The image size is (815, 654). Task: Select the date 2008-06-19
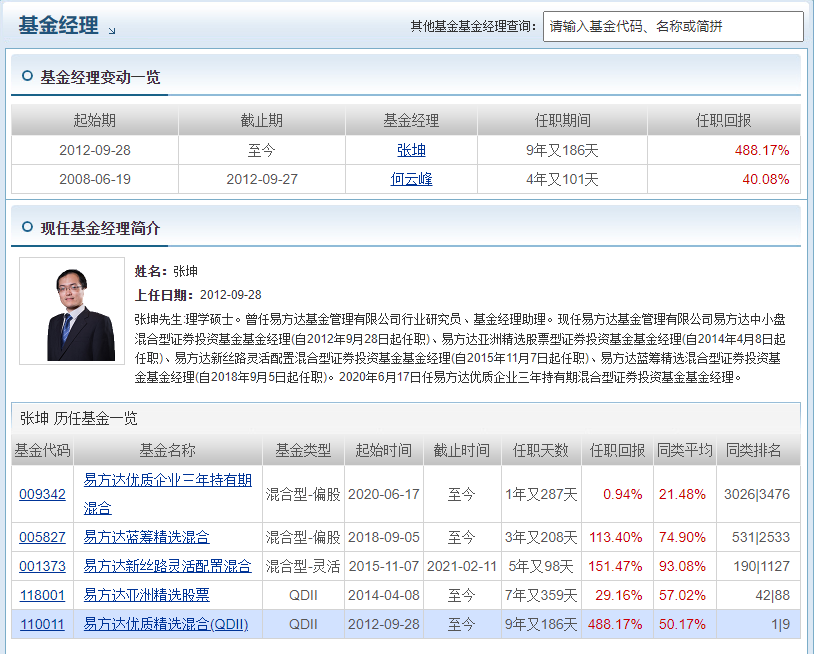coord(95,179)
